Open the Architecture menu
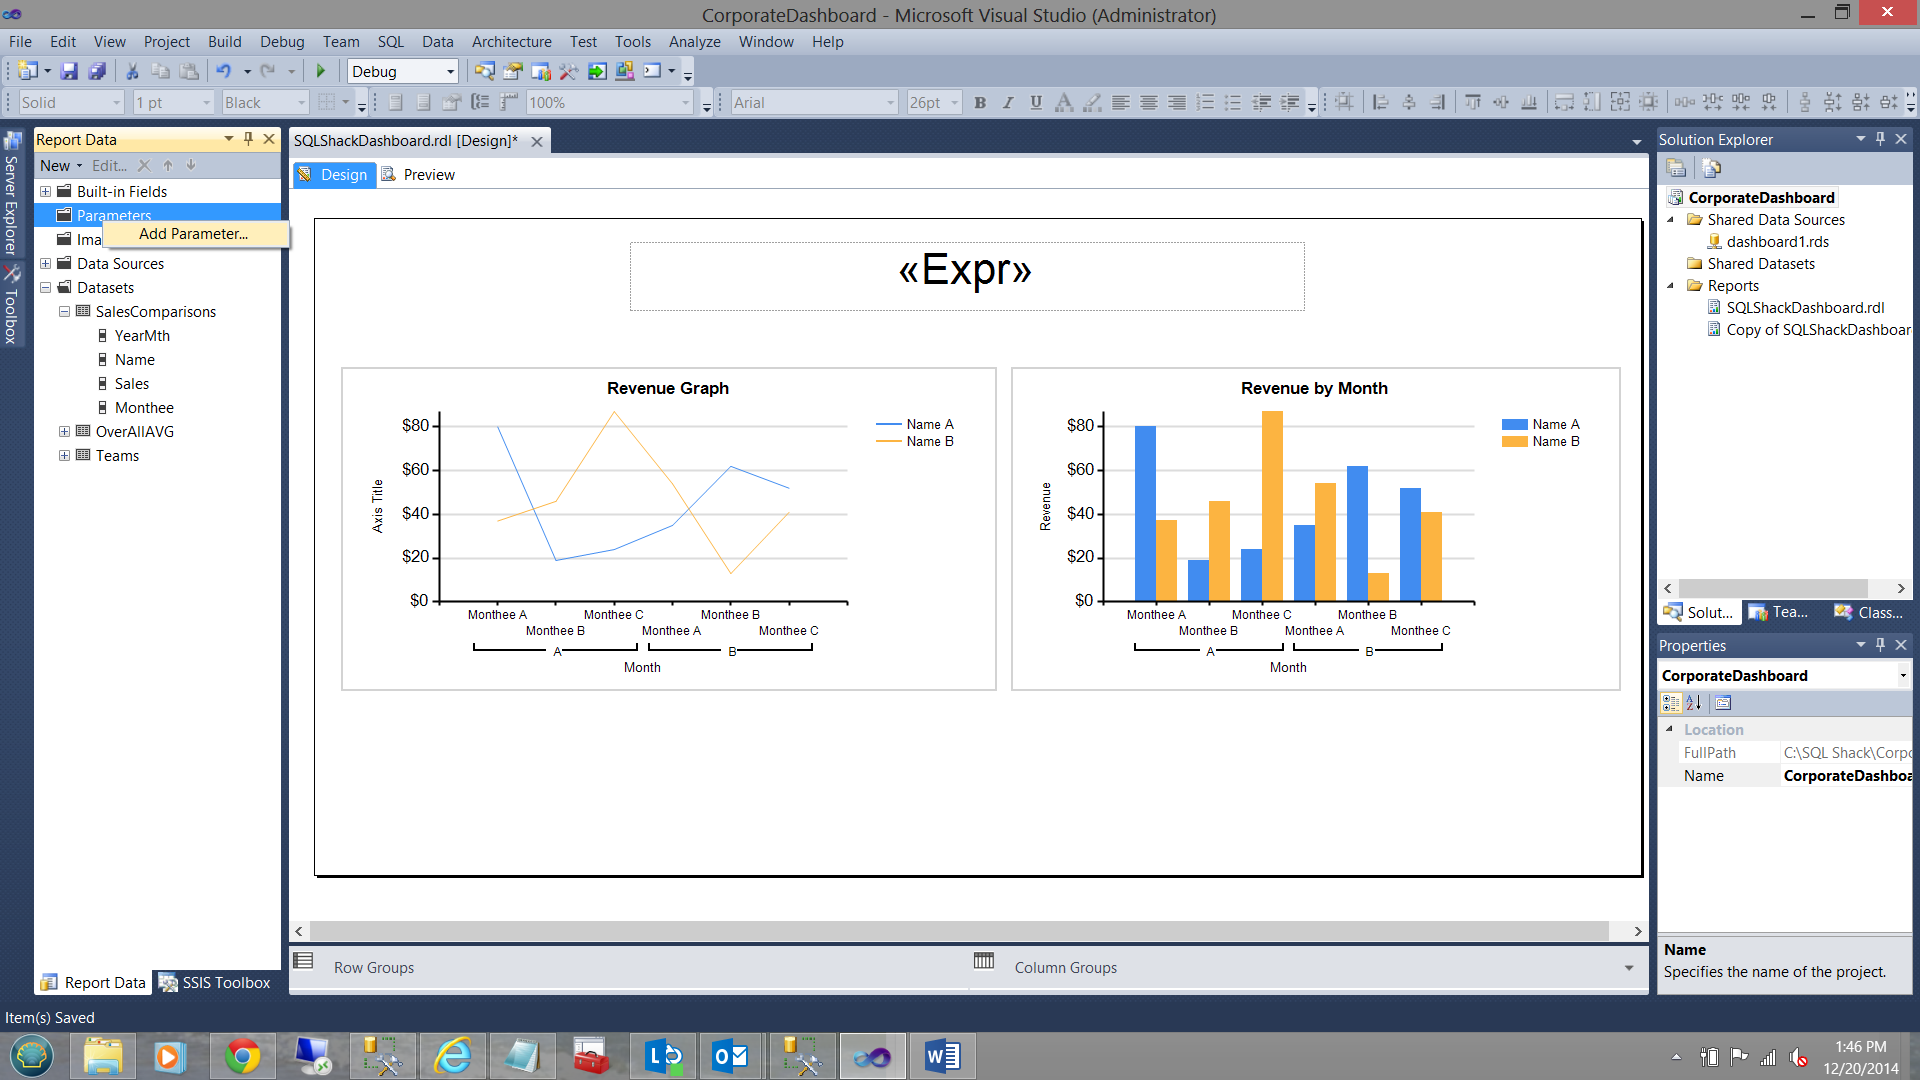The width and height of the screenshot is (1920, 1080). click(511, 41)
